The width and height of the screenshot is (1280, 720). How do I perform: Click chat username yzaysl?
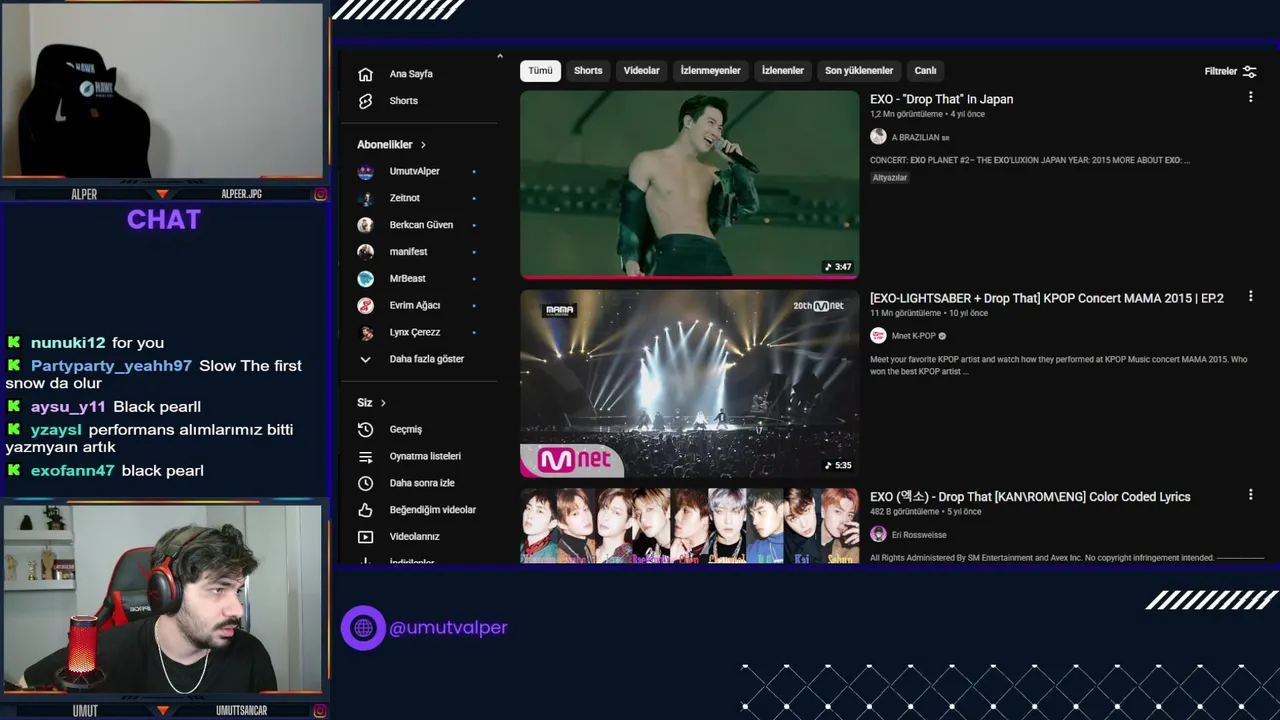[x=56, y=430]
